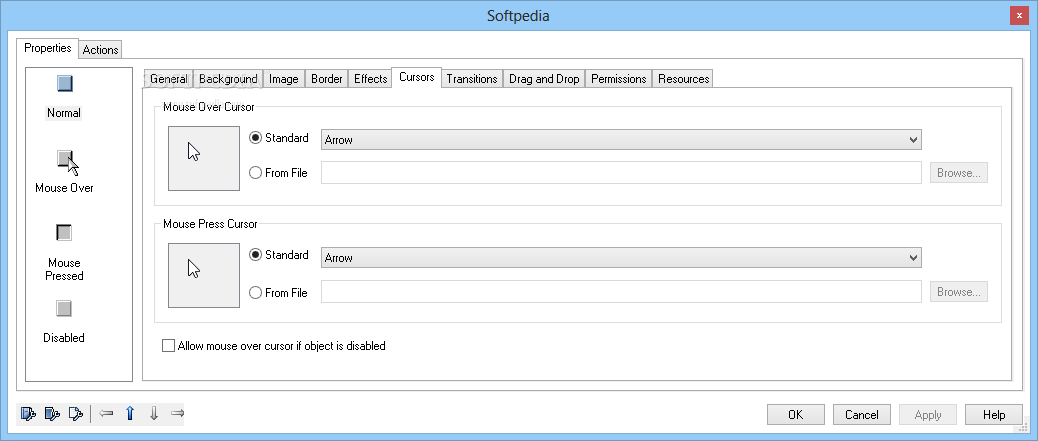
Task: Open the Border tab
Action: click(x=327, y=79)
